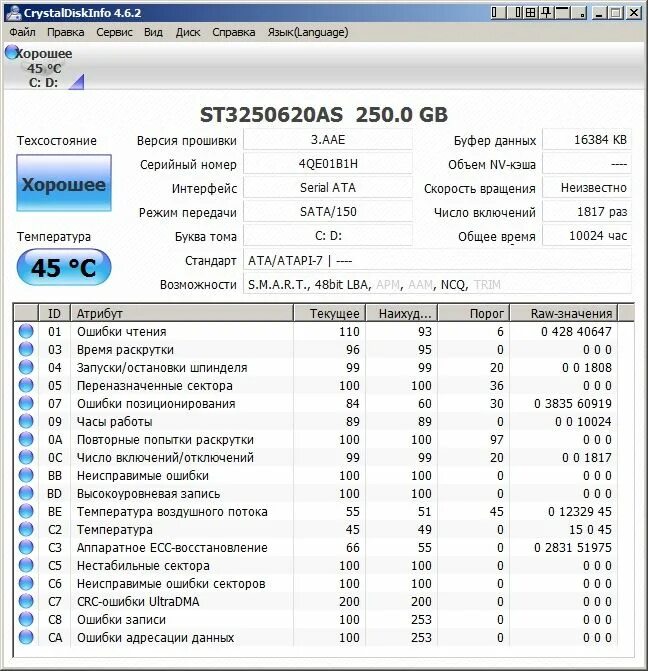The width and height of the screenshot is (648, 671).
Task: Click status orb of Запуски/остановки шпинделя row
Action: (x=26, y=367)
